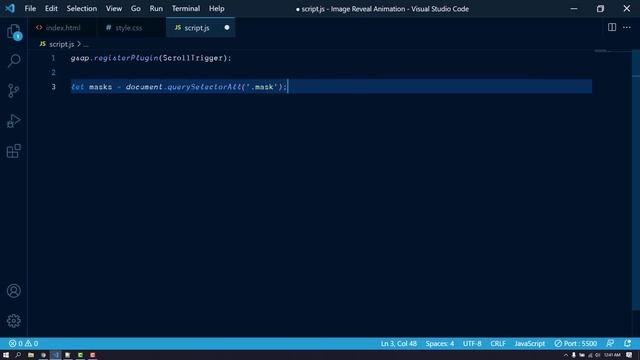
Task: Open the More Actions ellipsis menu
Action: 627,27
